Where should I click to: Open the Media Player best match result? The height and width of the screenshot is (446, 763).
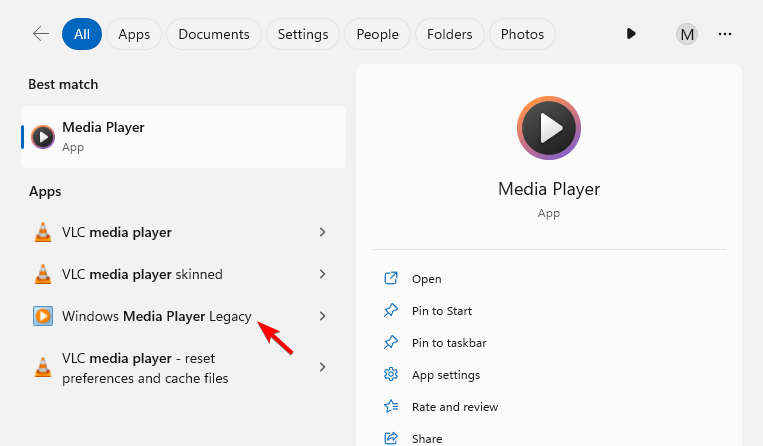coord(183,137)
